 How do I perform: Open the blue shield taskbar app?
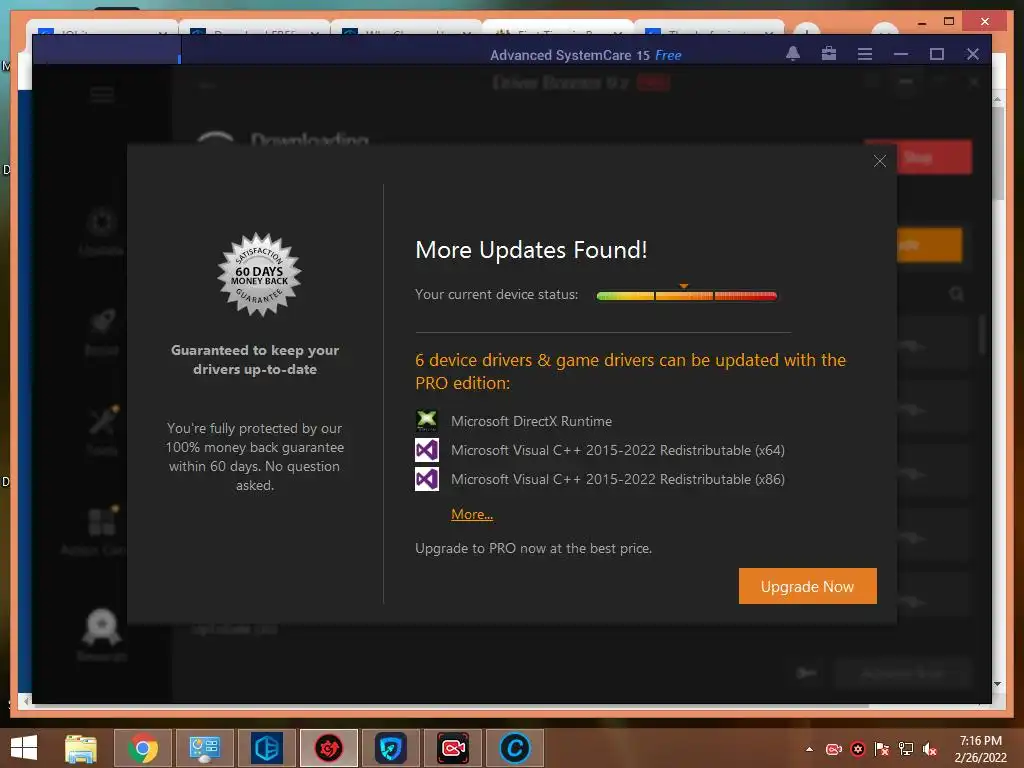click(x=391, y=748)
